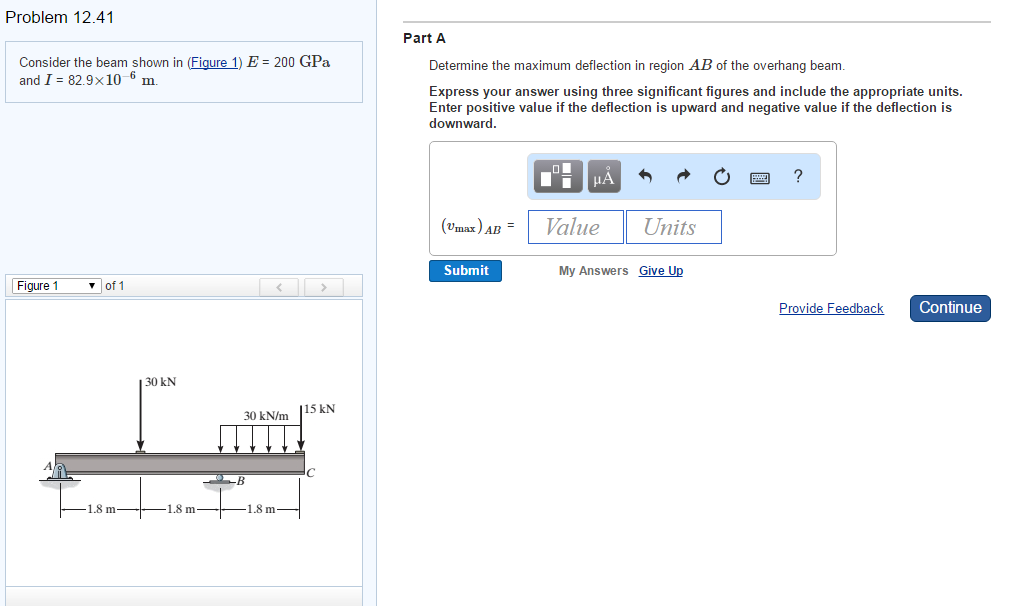Viewport: 1010px width, 606px height.
Task: Reset the answer box with refresh icon
Action: 722,176
